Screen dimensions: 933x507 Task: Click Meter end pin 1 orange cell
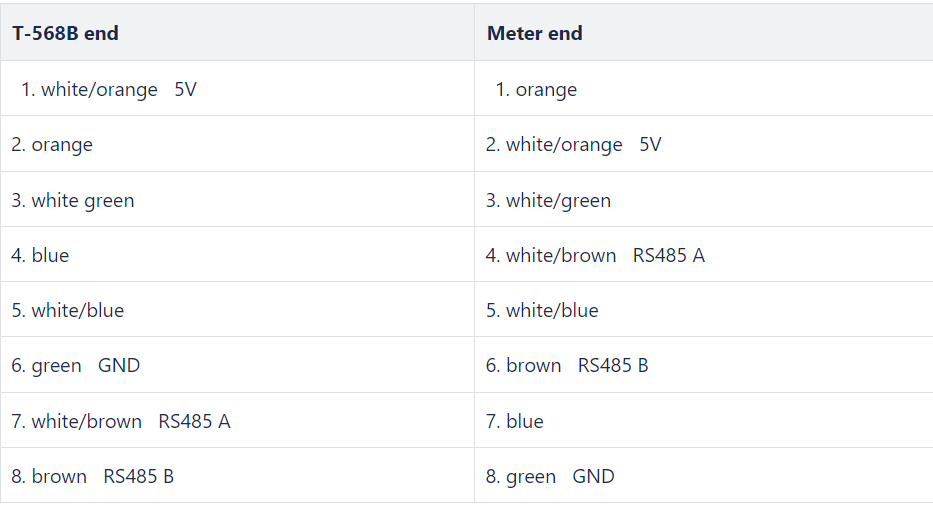pyautogui.click(x=536, y=90)
